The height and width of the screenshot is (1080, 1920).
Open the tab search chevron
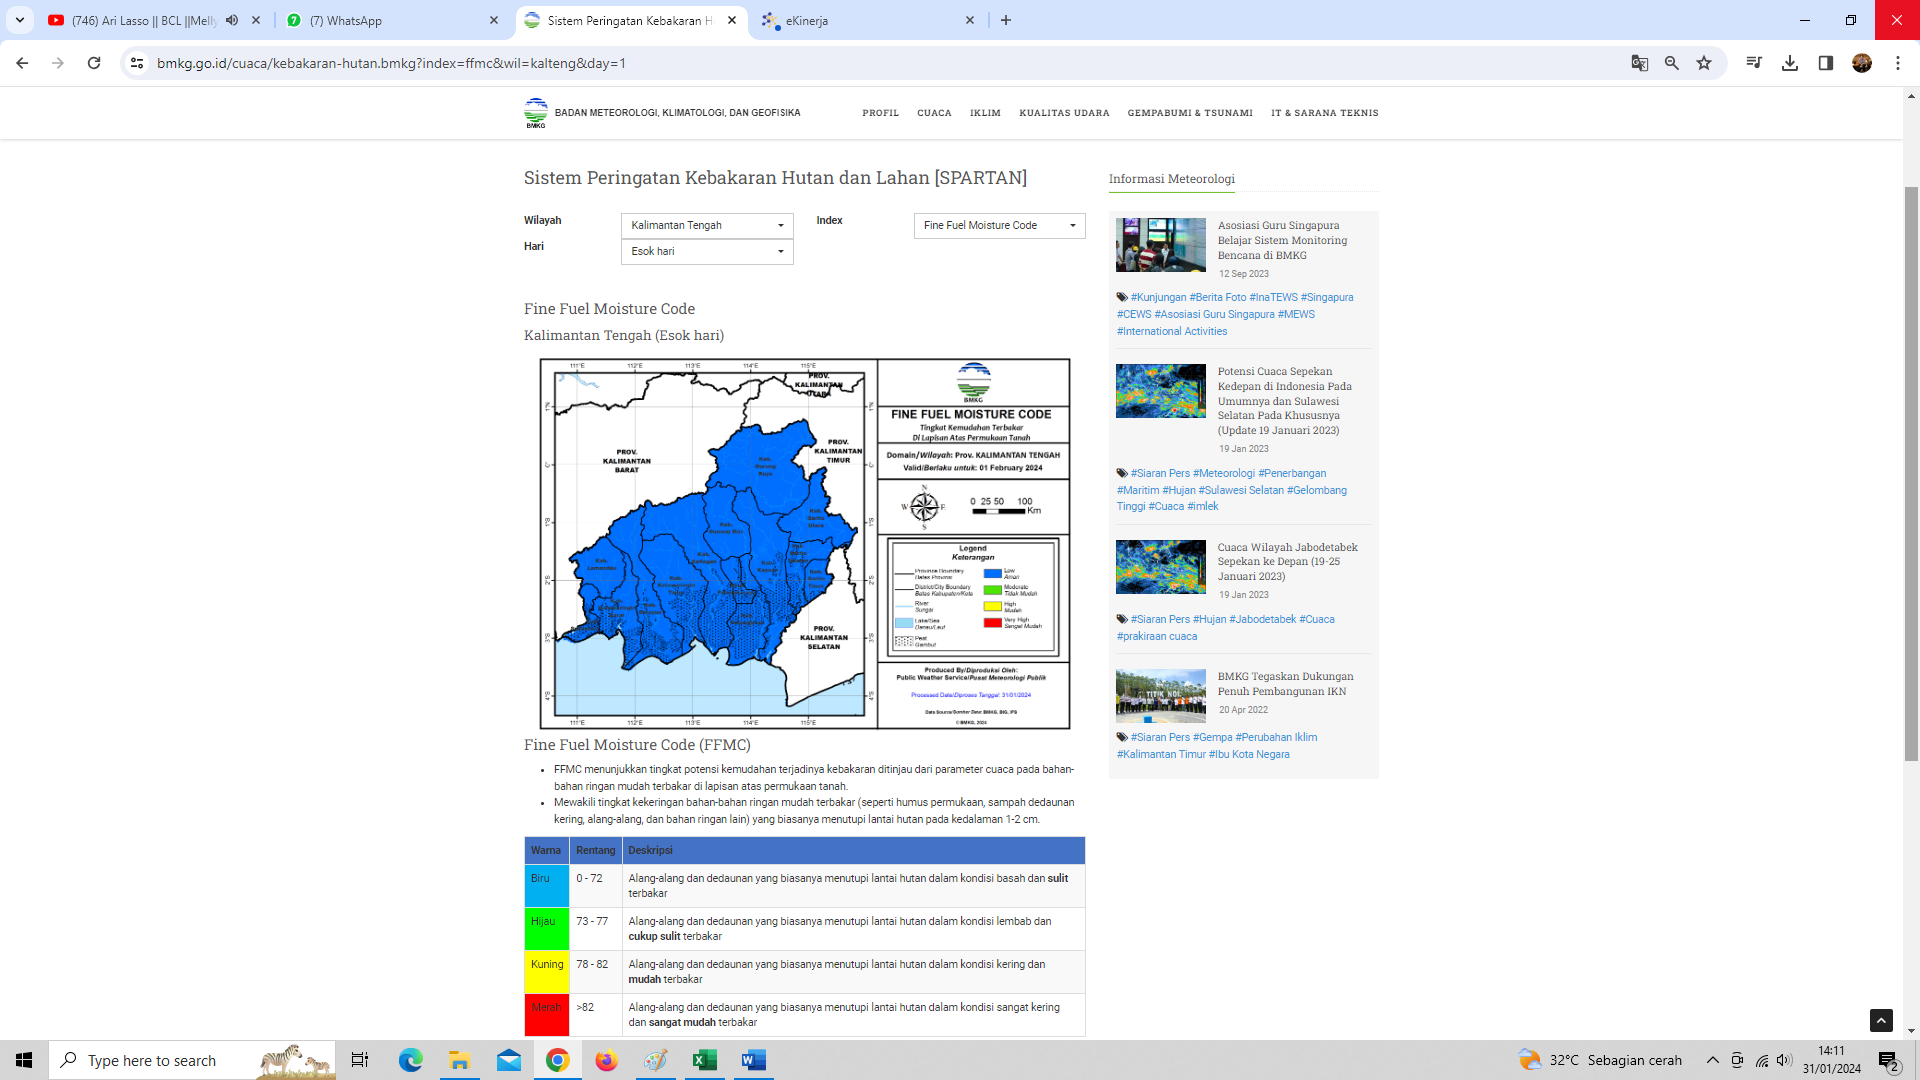click(x=20, y=20)
